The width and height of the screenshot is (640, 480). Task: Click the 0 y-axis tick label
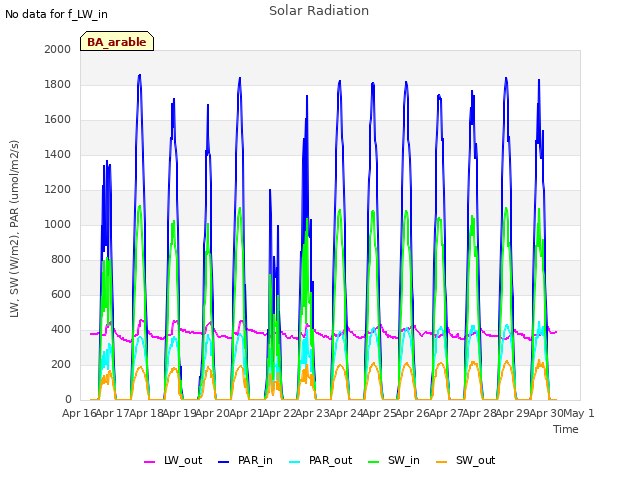coord(68,400)
